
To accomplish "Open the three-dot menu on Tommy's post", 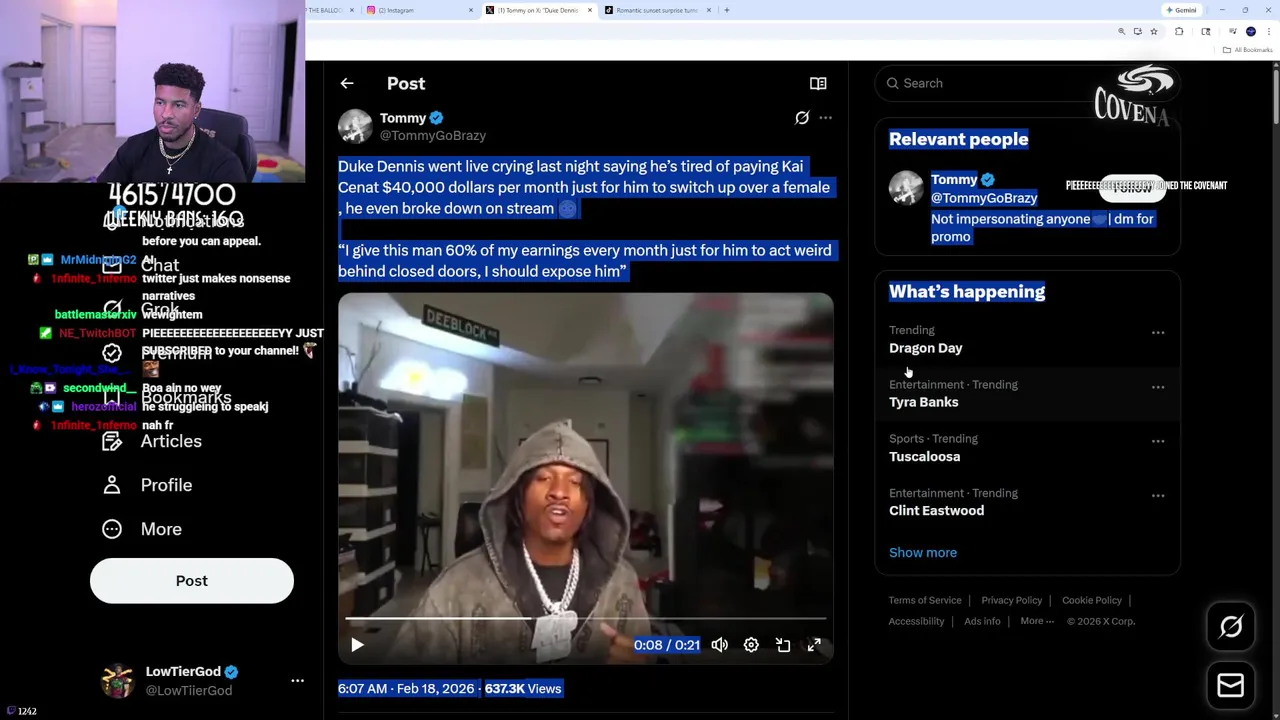I will [825, 118].
